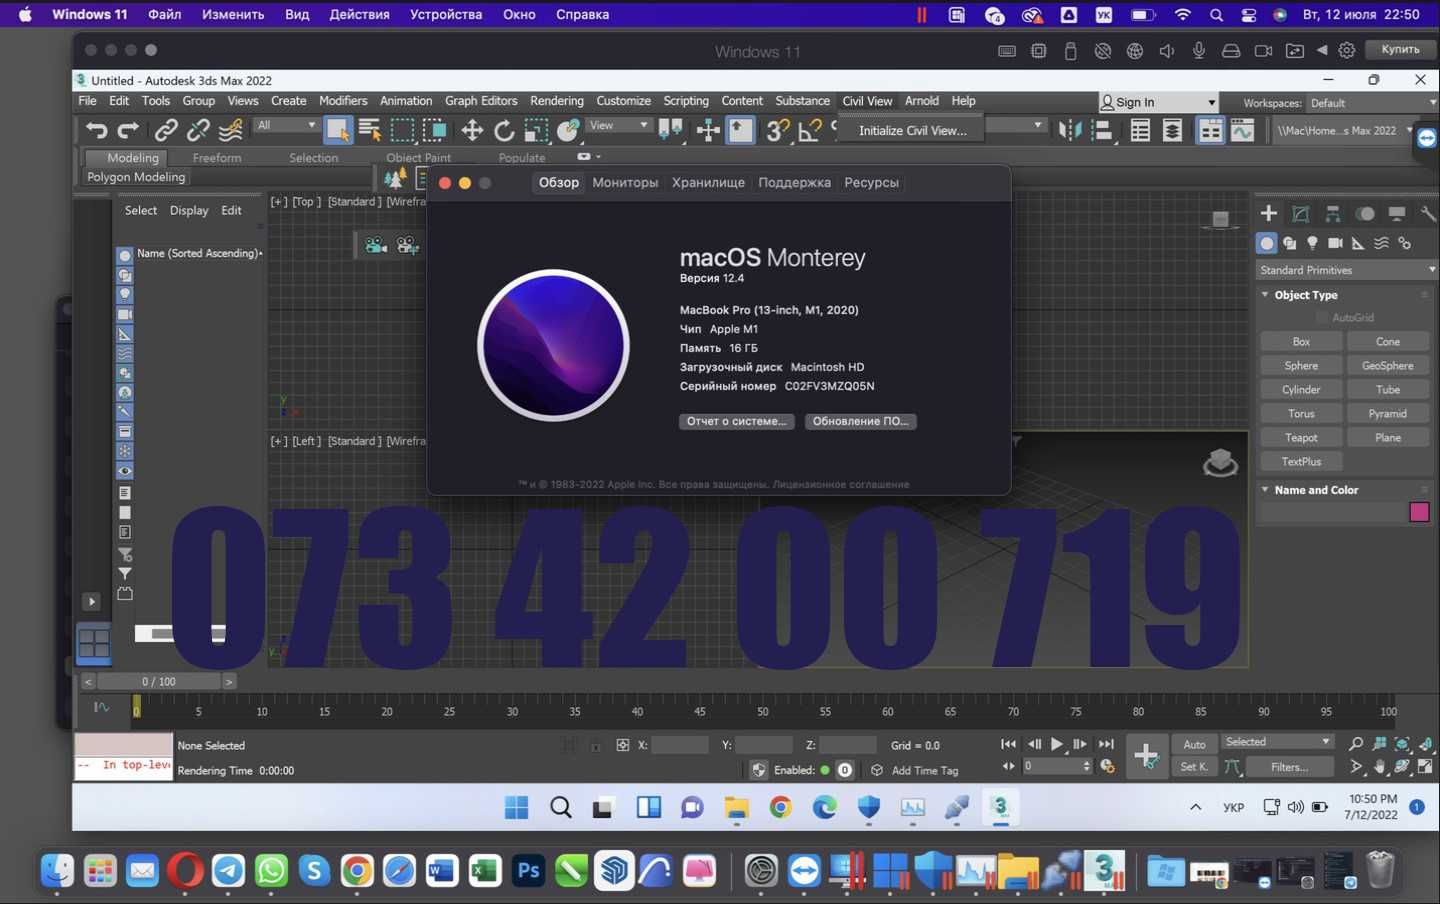
Task: Click Отчет о системе button
Action: point(737,421)
